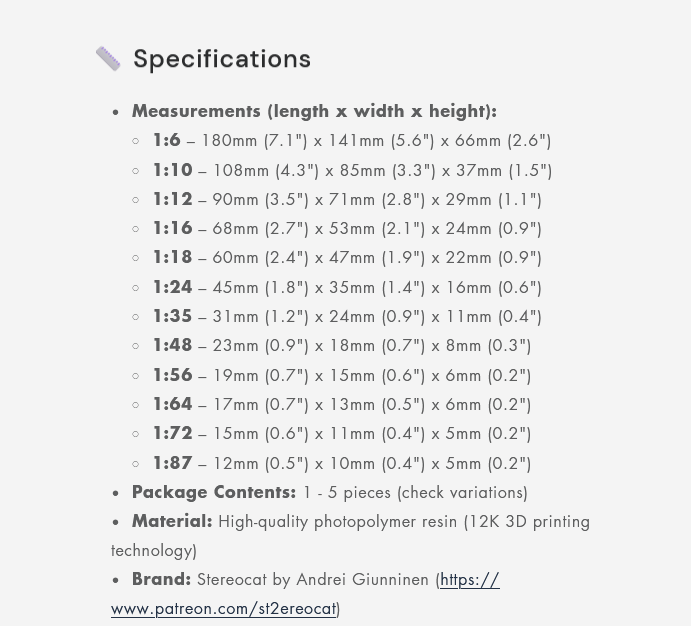Click the Brand label text
The height and width of the screenshot is (626, 691).
(x=161, y=579)
